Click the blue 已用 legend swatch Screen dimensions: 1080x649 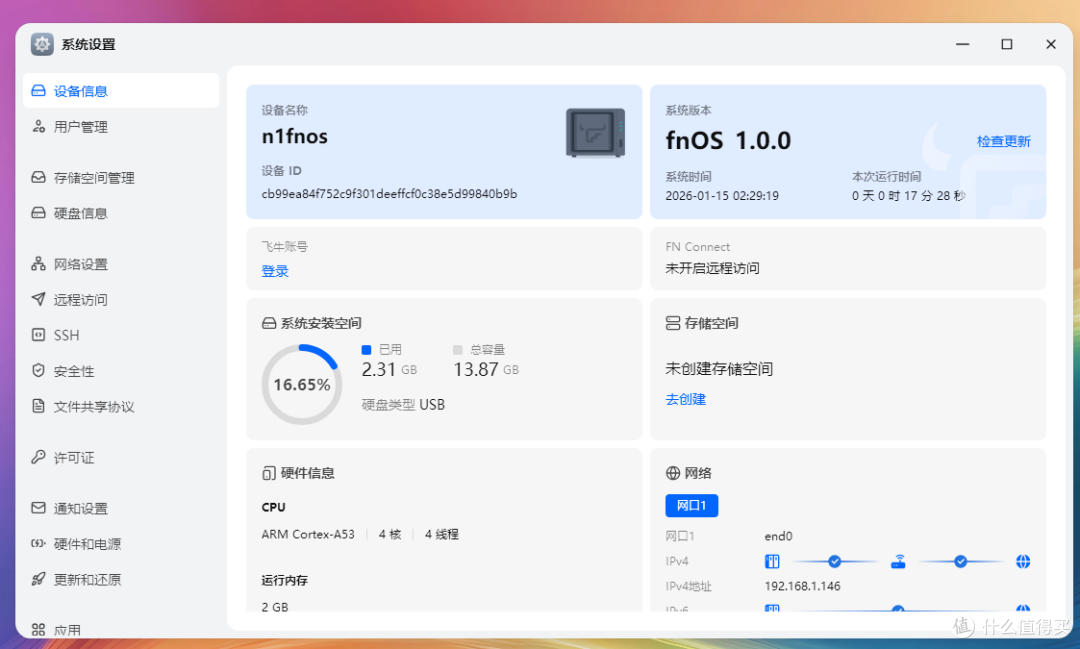coord(366,350)
